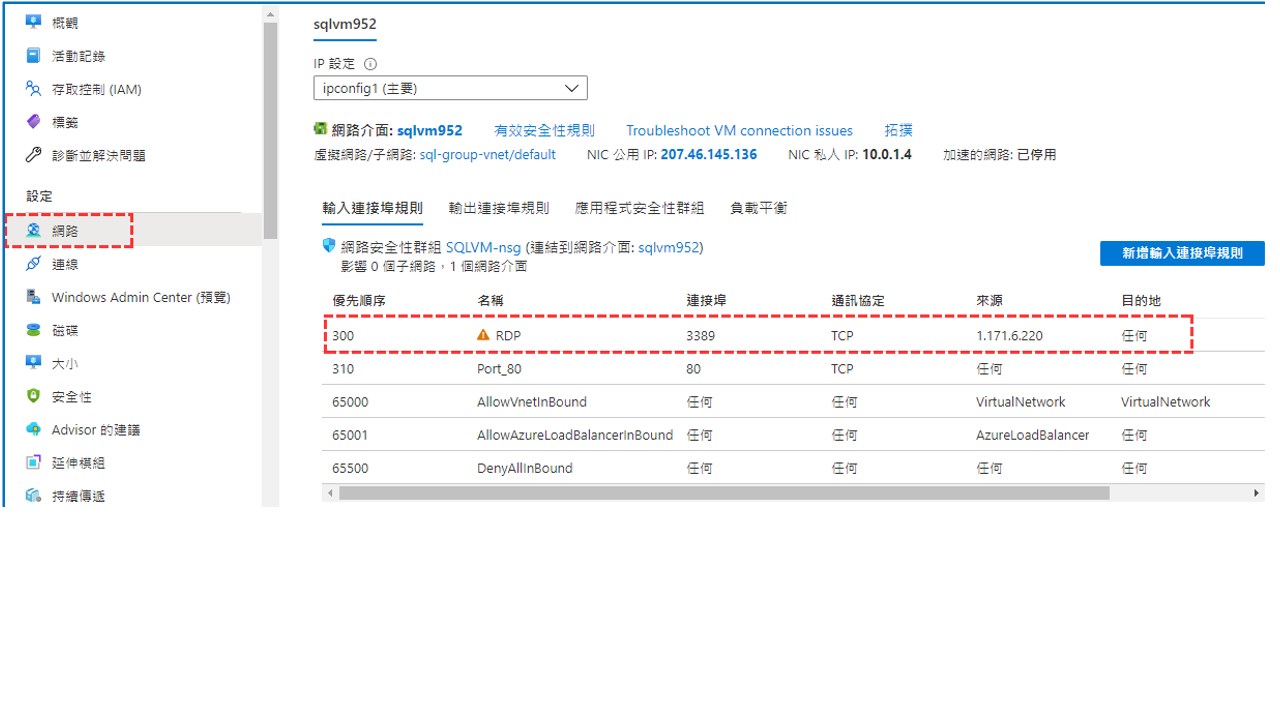Screen dimensions: 1280x720
Task: Click the 目的地 column header
Action: 1141,301
